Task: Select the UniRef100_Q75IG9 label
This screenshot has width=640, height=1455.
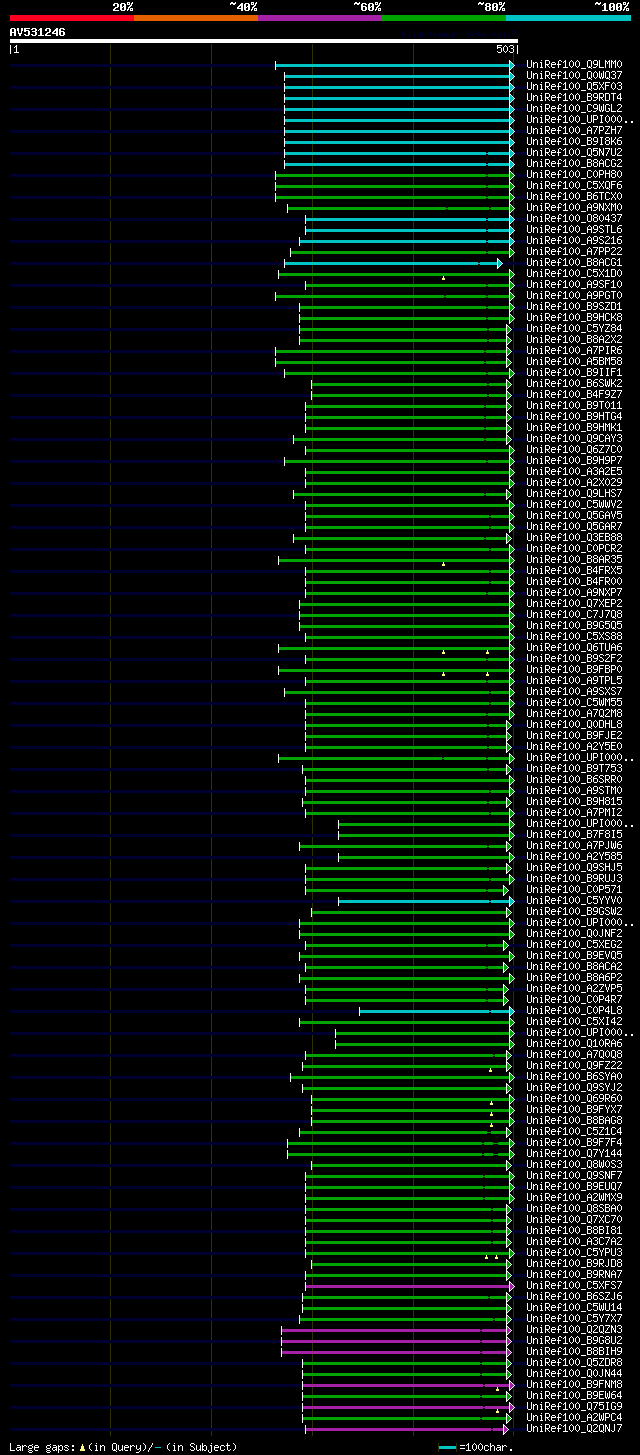Action: tap(574, 1406)
